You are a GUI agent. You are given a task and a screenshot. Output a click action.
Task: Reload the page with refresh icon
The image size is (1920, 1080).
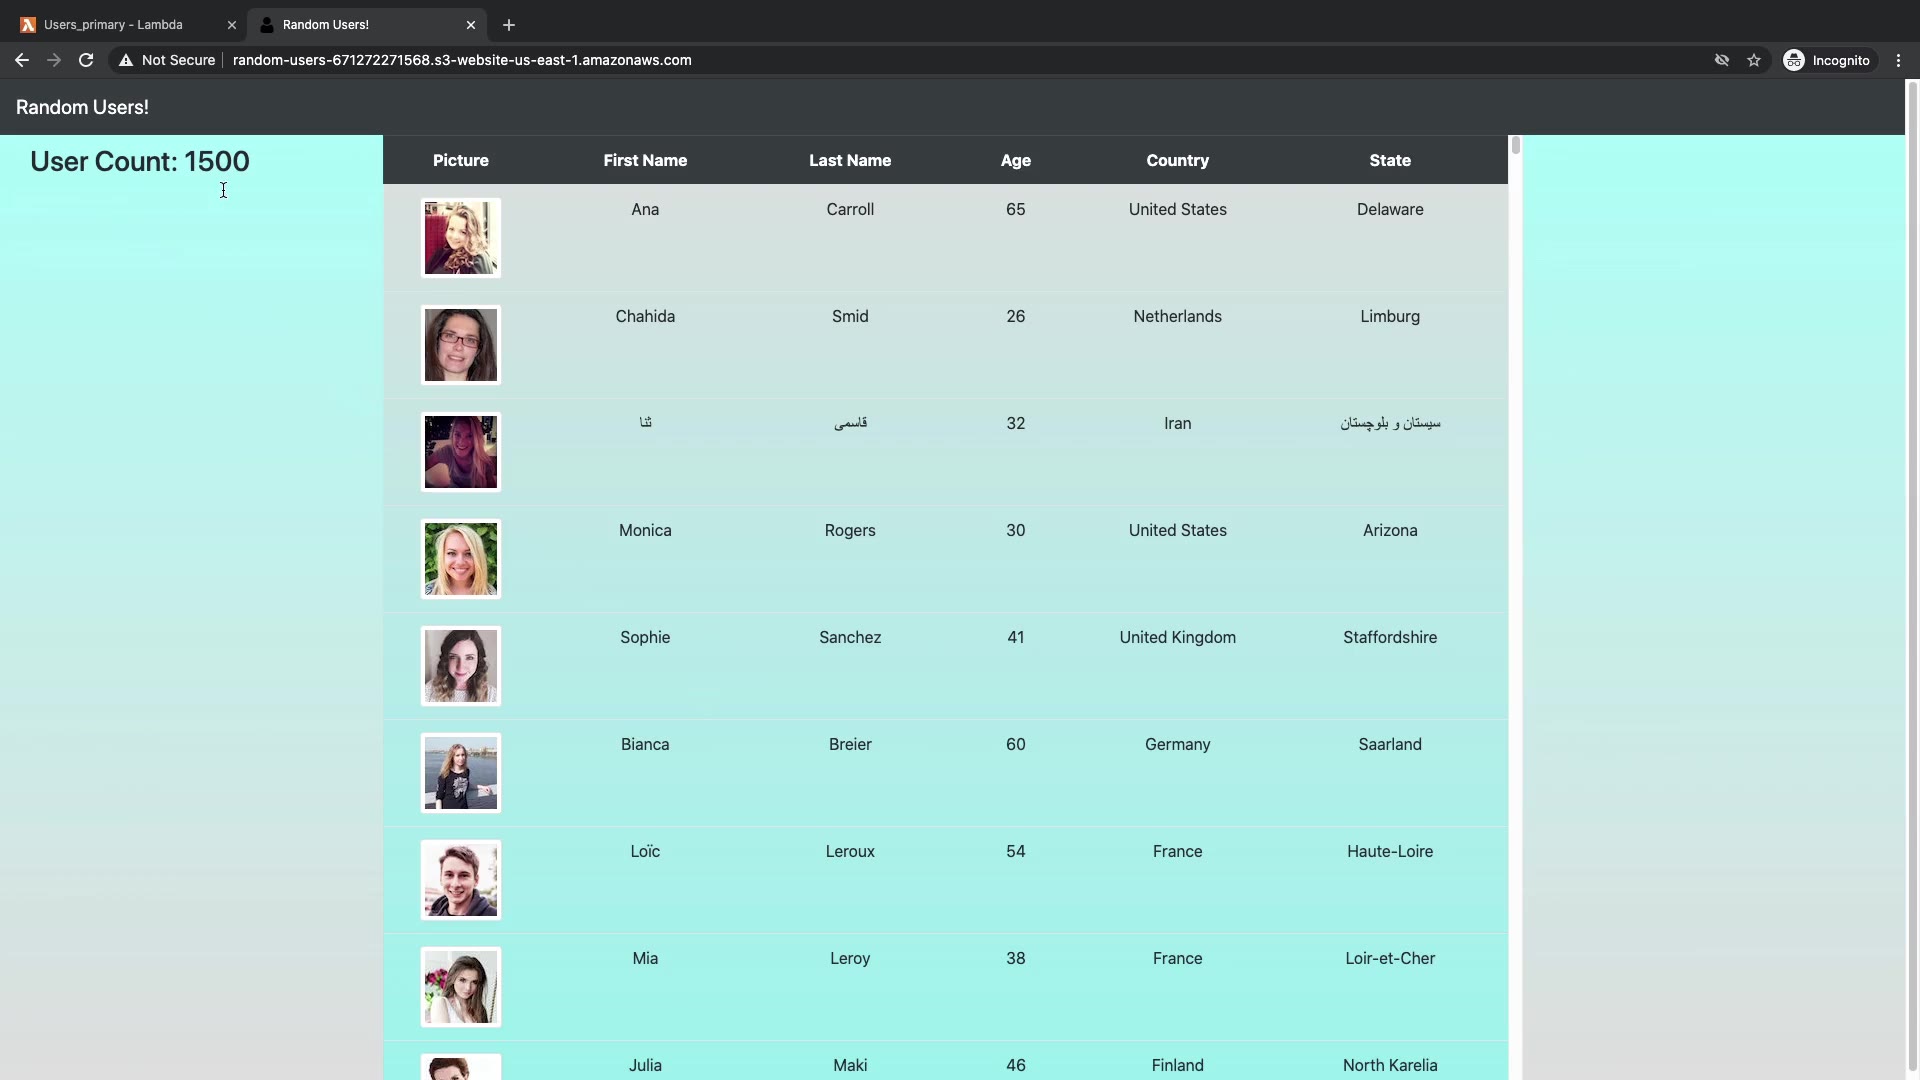[x=86, y=60]
